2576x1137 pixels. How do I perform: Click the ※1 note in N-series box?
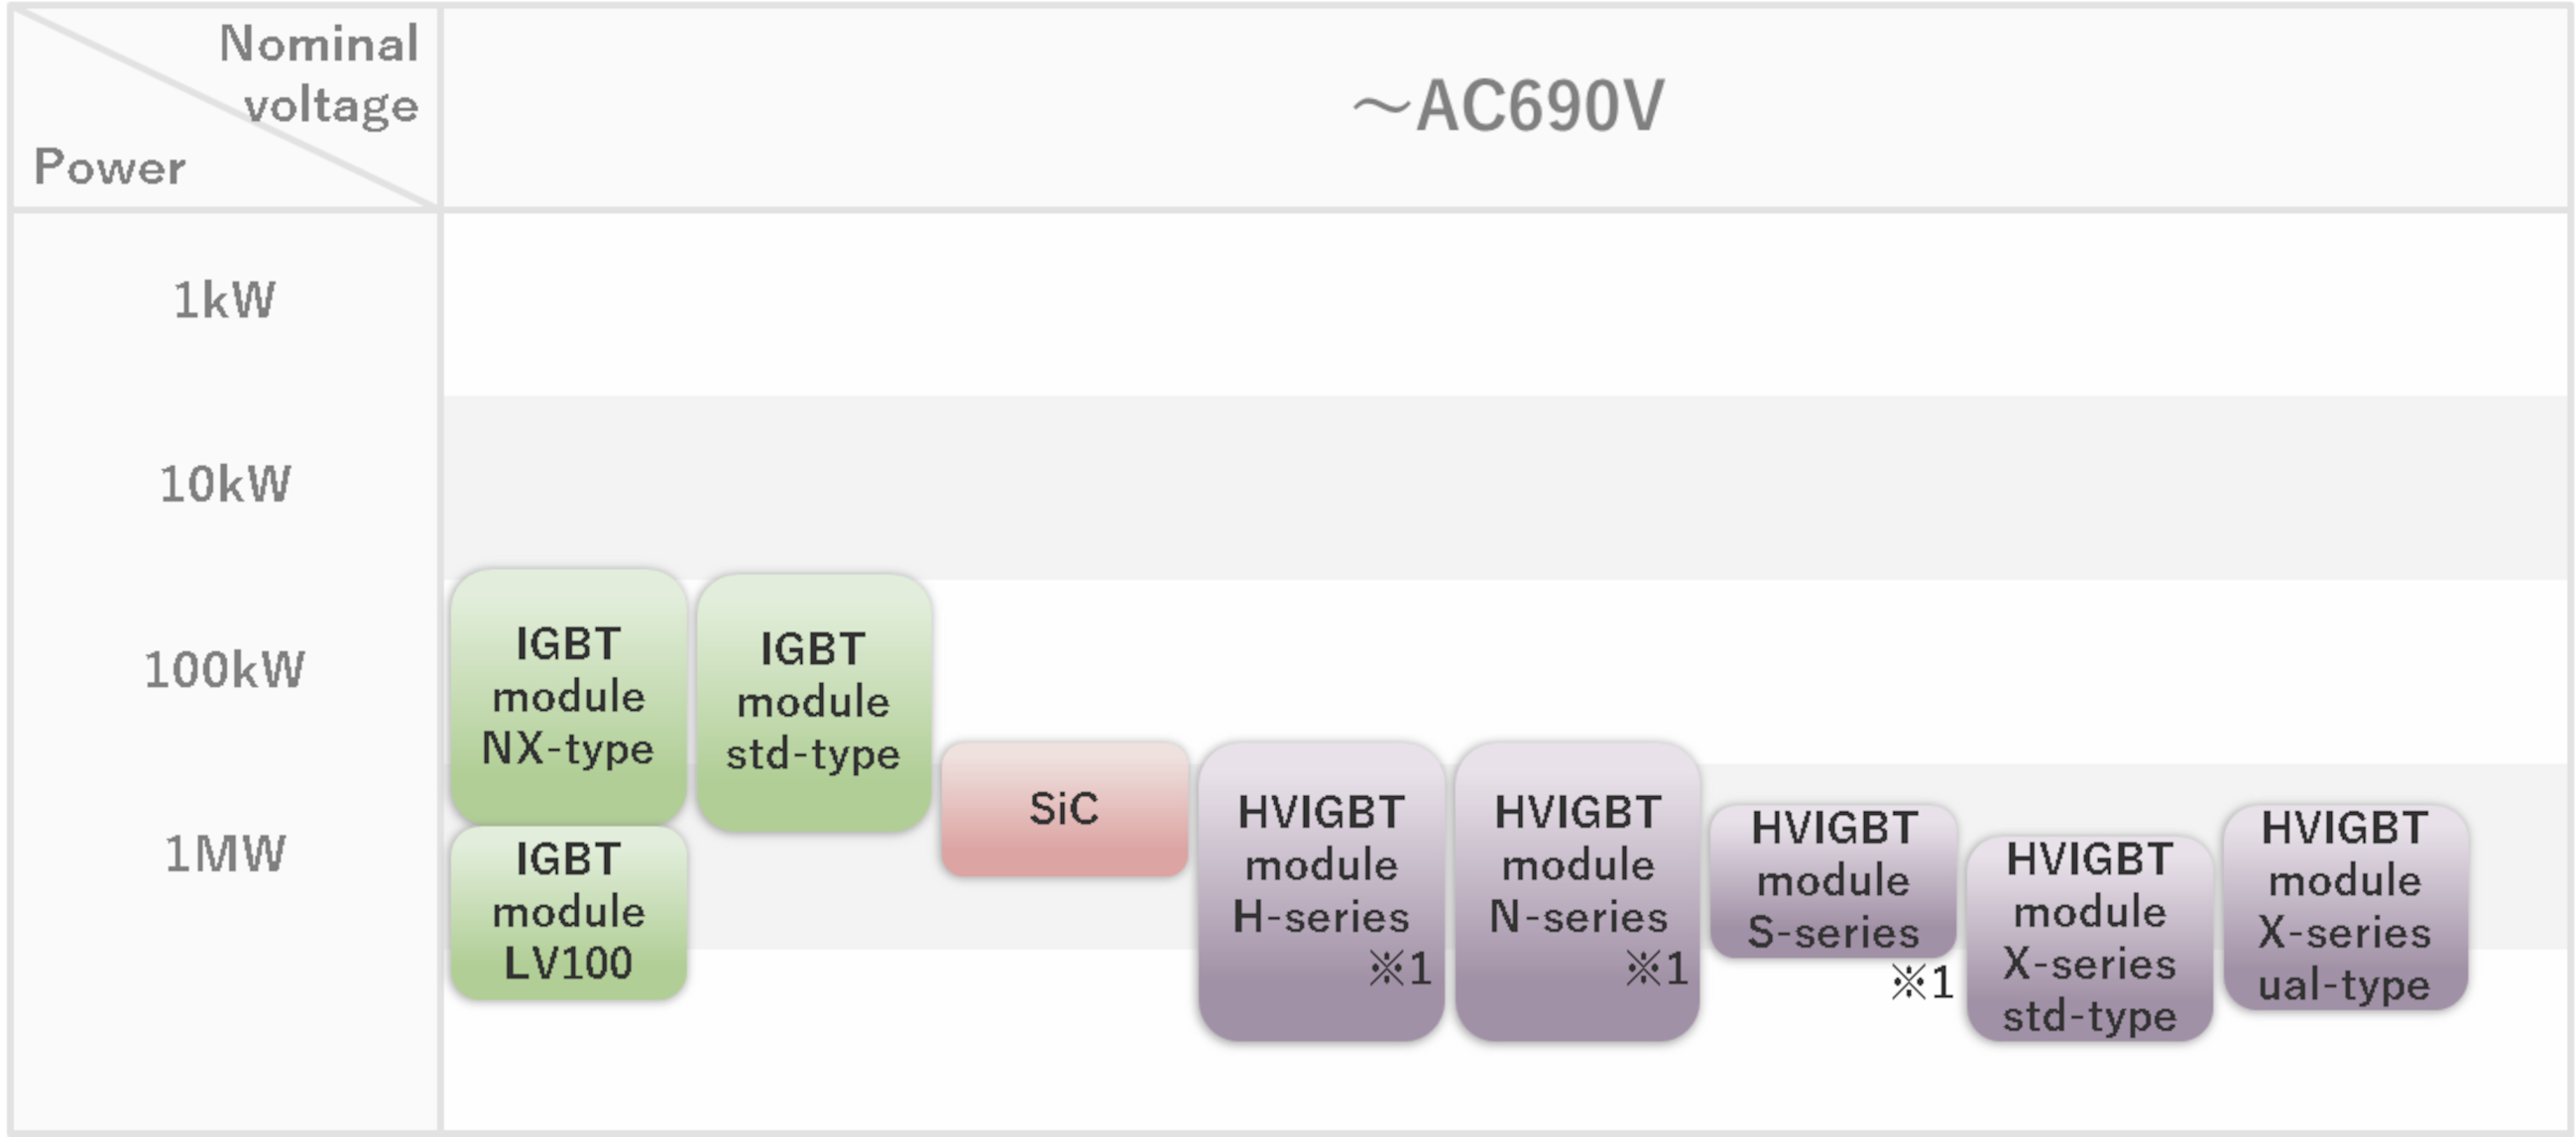1657,968
